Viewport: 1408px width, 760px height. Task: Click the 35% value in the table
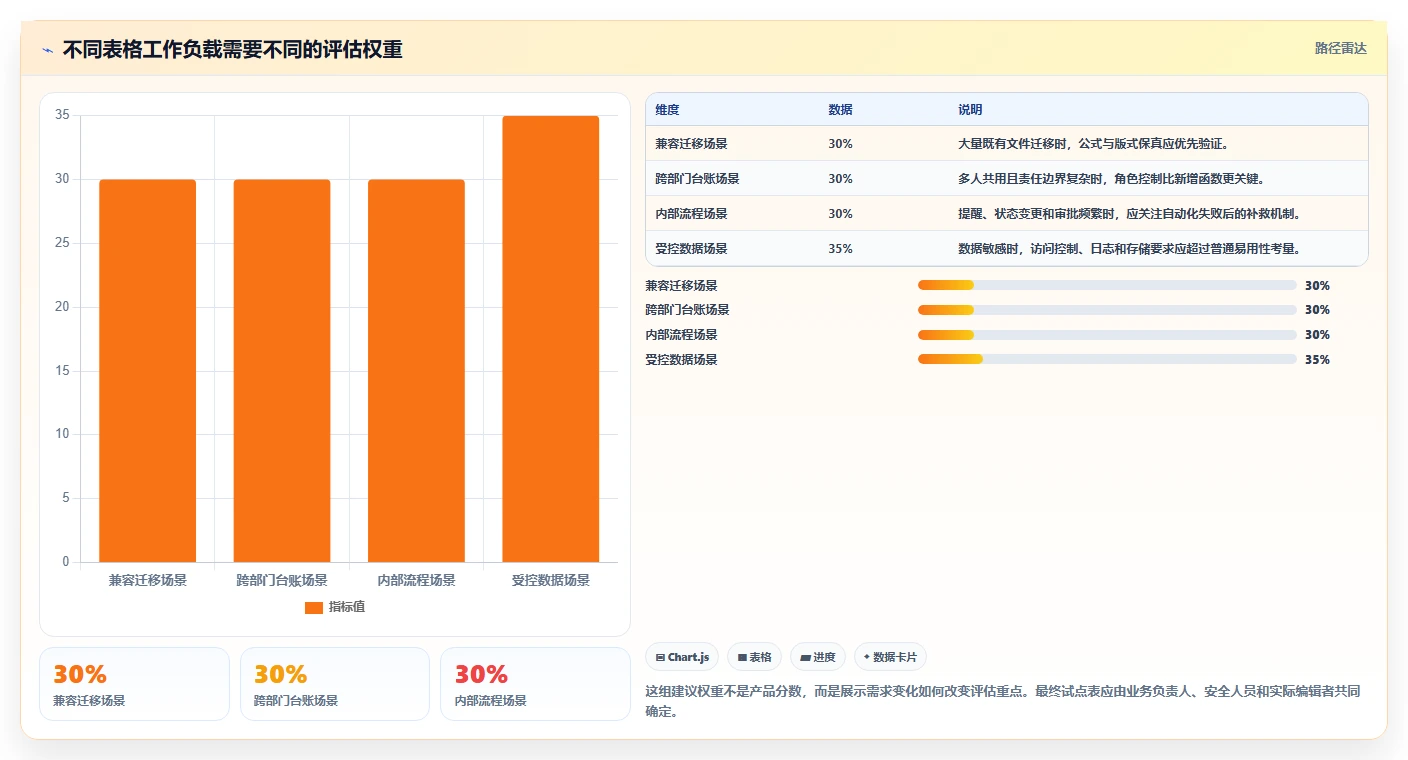click(x=841, y=249)
